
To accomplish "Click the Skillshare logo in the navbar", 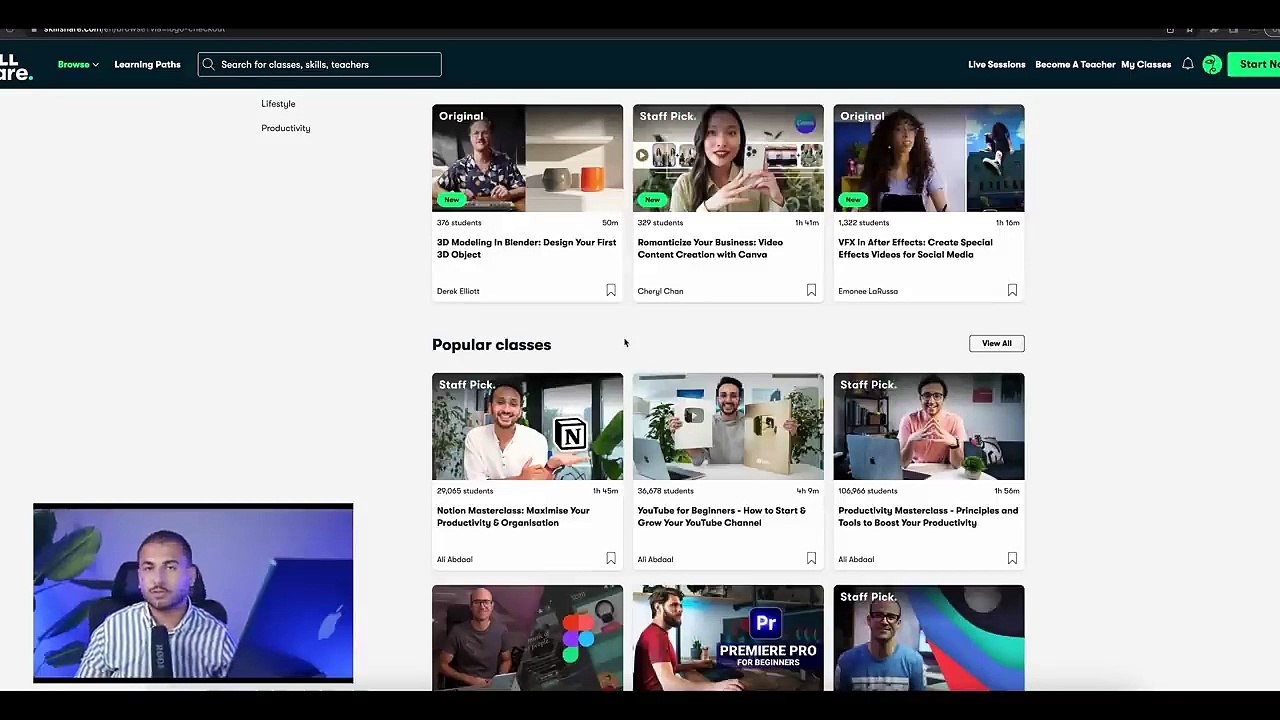I will click(x=16, y=66).
